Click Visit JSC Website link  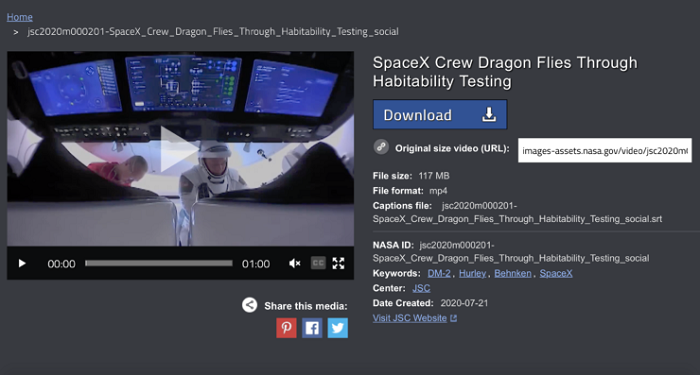(x=410, y=318)
